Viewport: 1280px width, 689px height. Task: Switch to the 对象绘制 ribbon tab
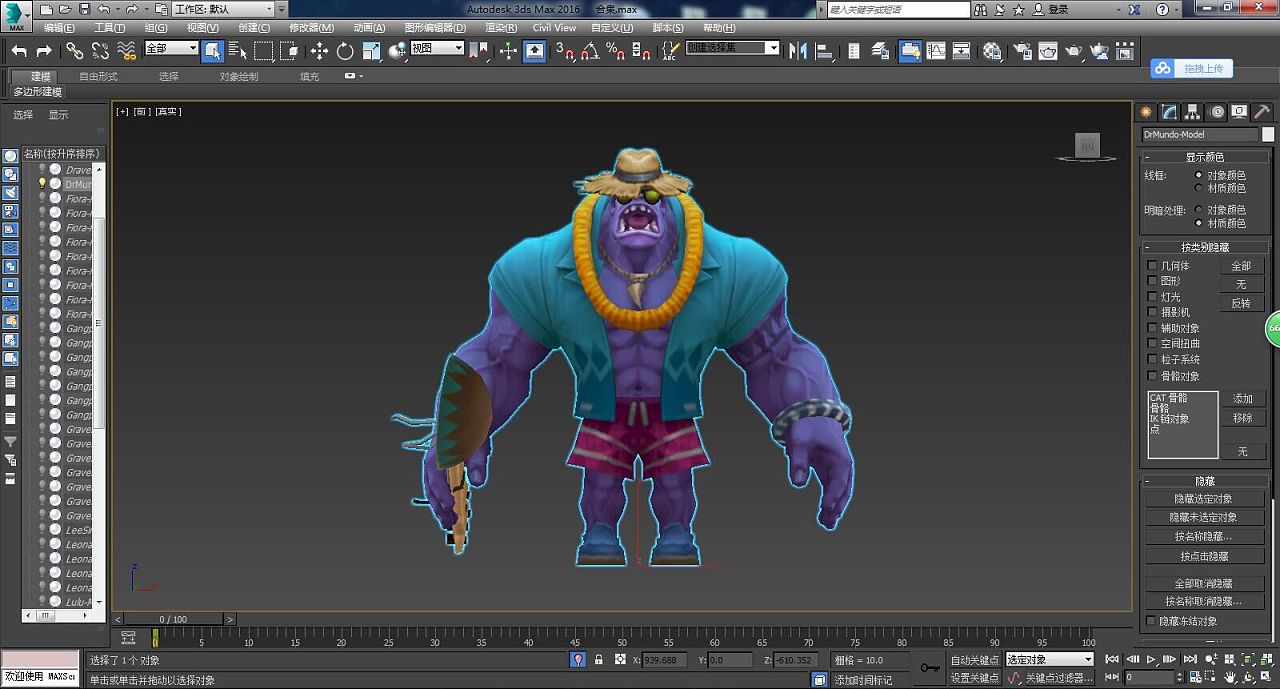click(239, 76)
